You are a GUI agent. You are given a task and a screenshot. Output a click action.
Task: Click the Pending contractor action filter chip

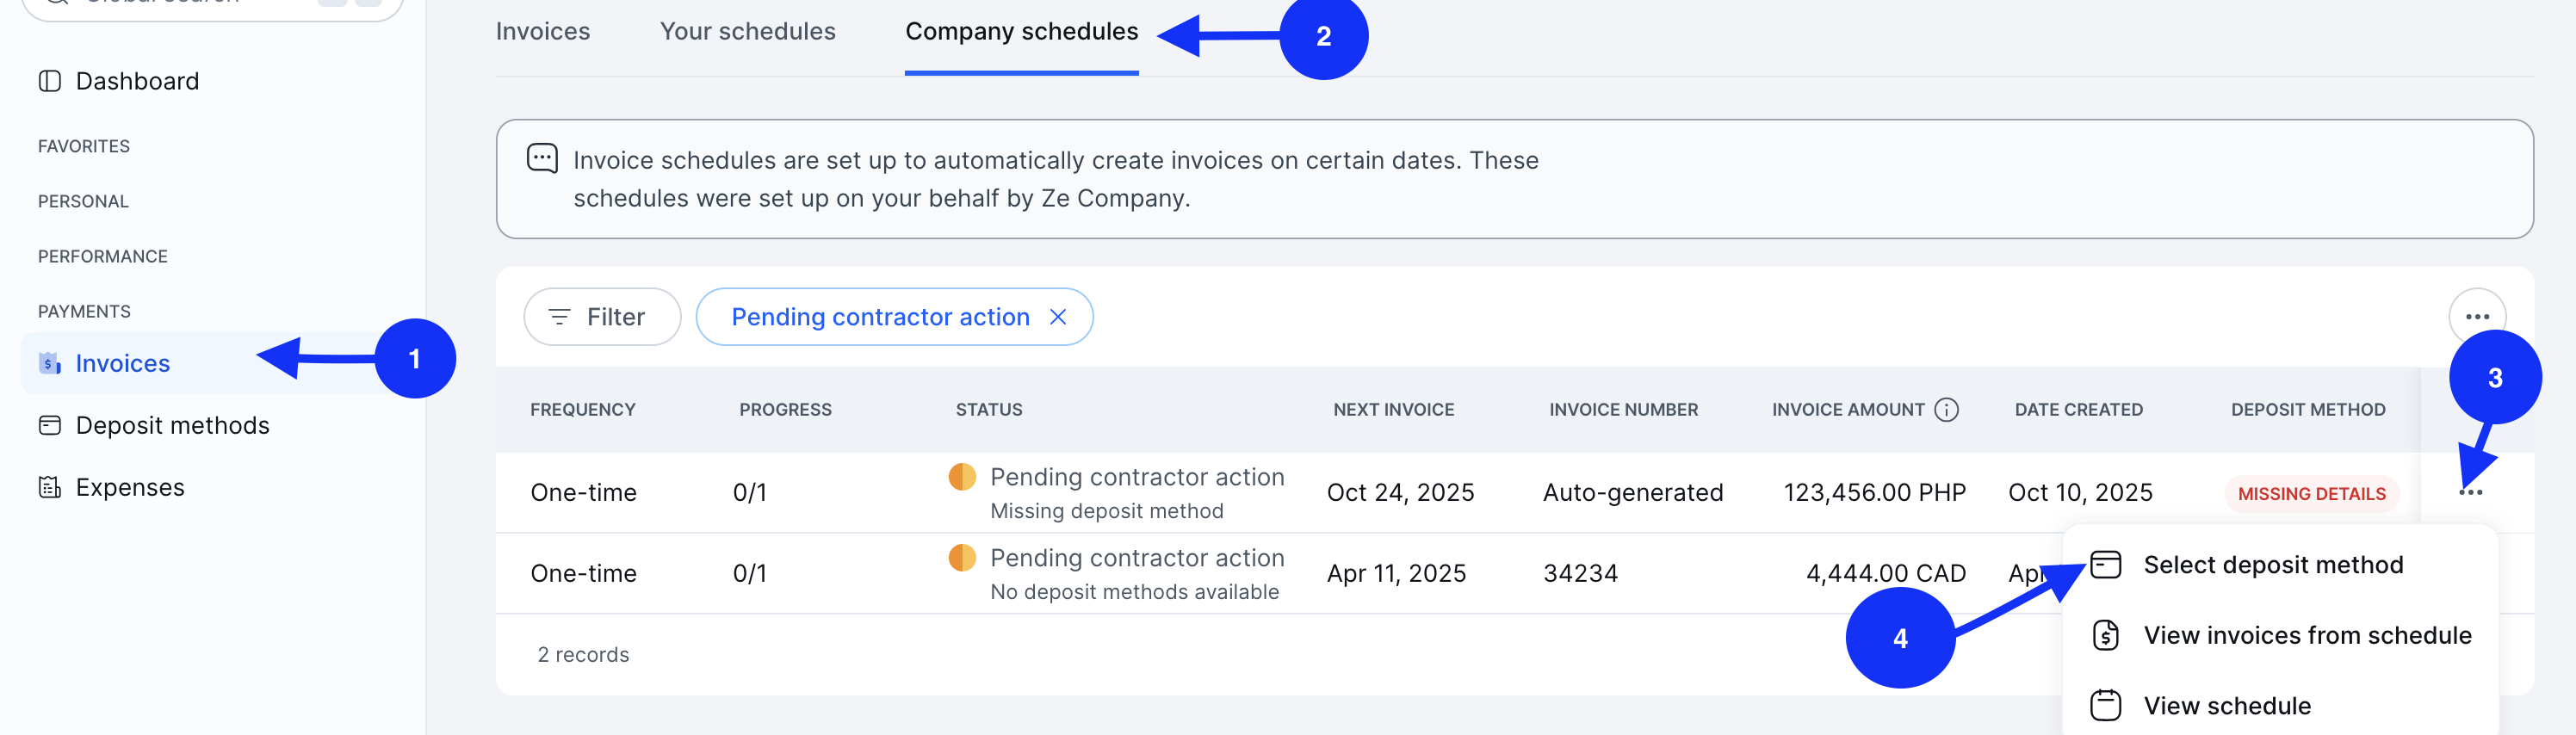click(x=880, y=317)
